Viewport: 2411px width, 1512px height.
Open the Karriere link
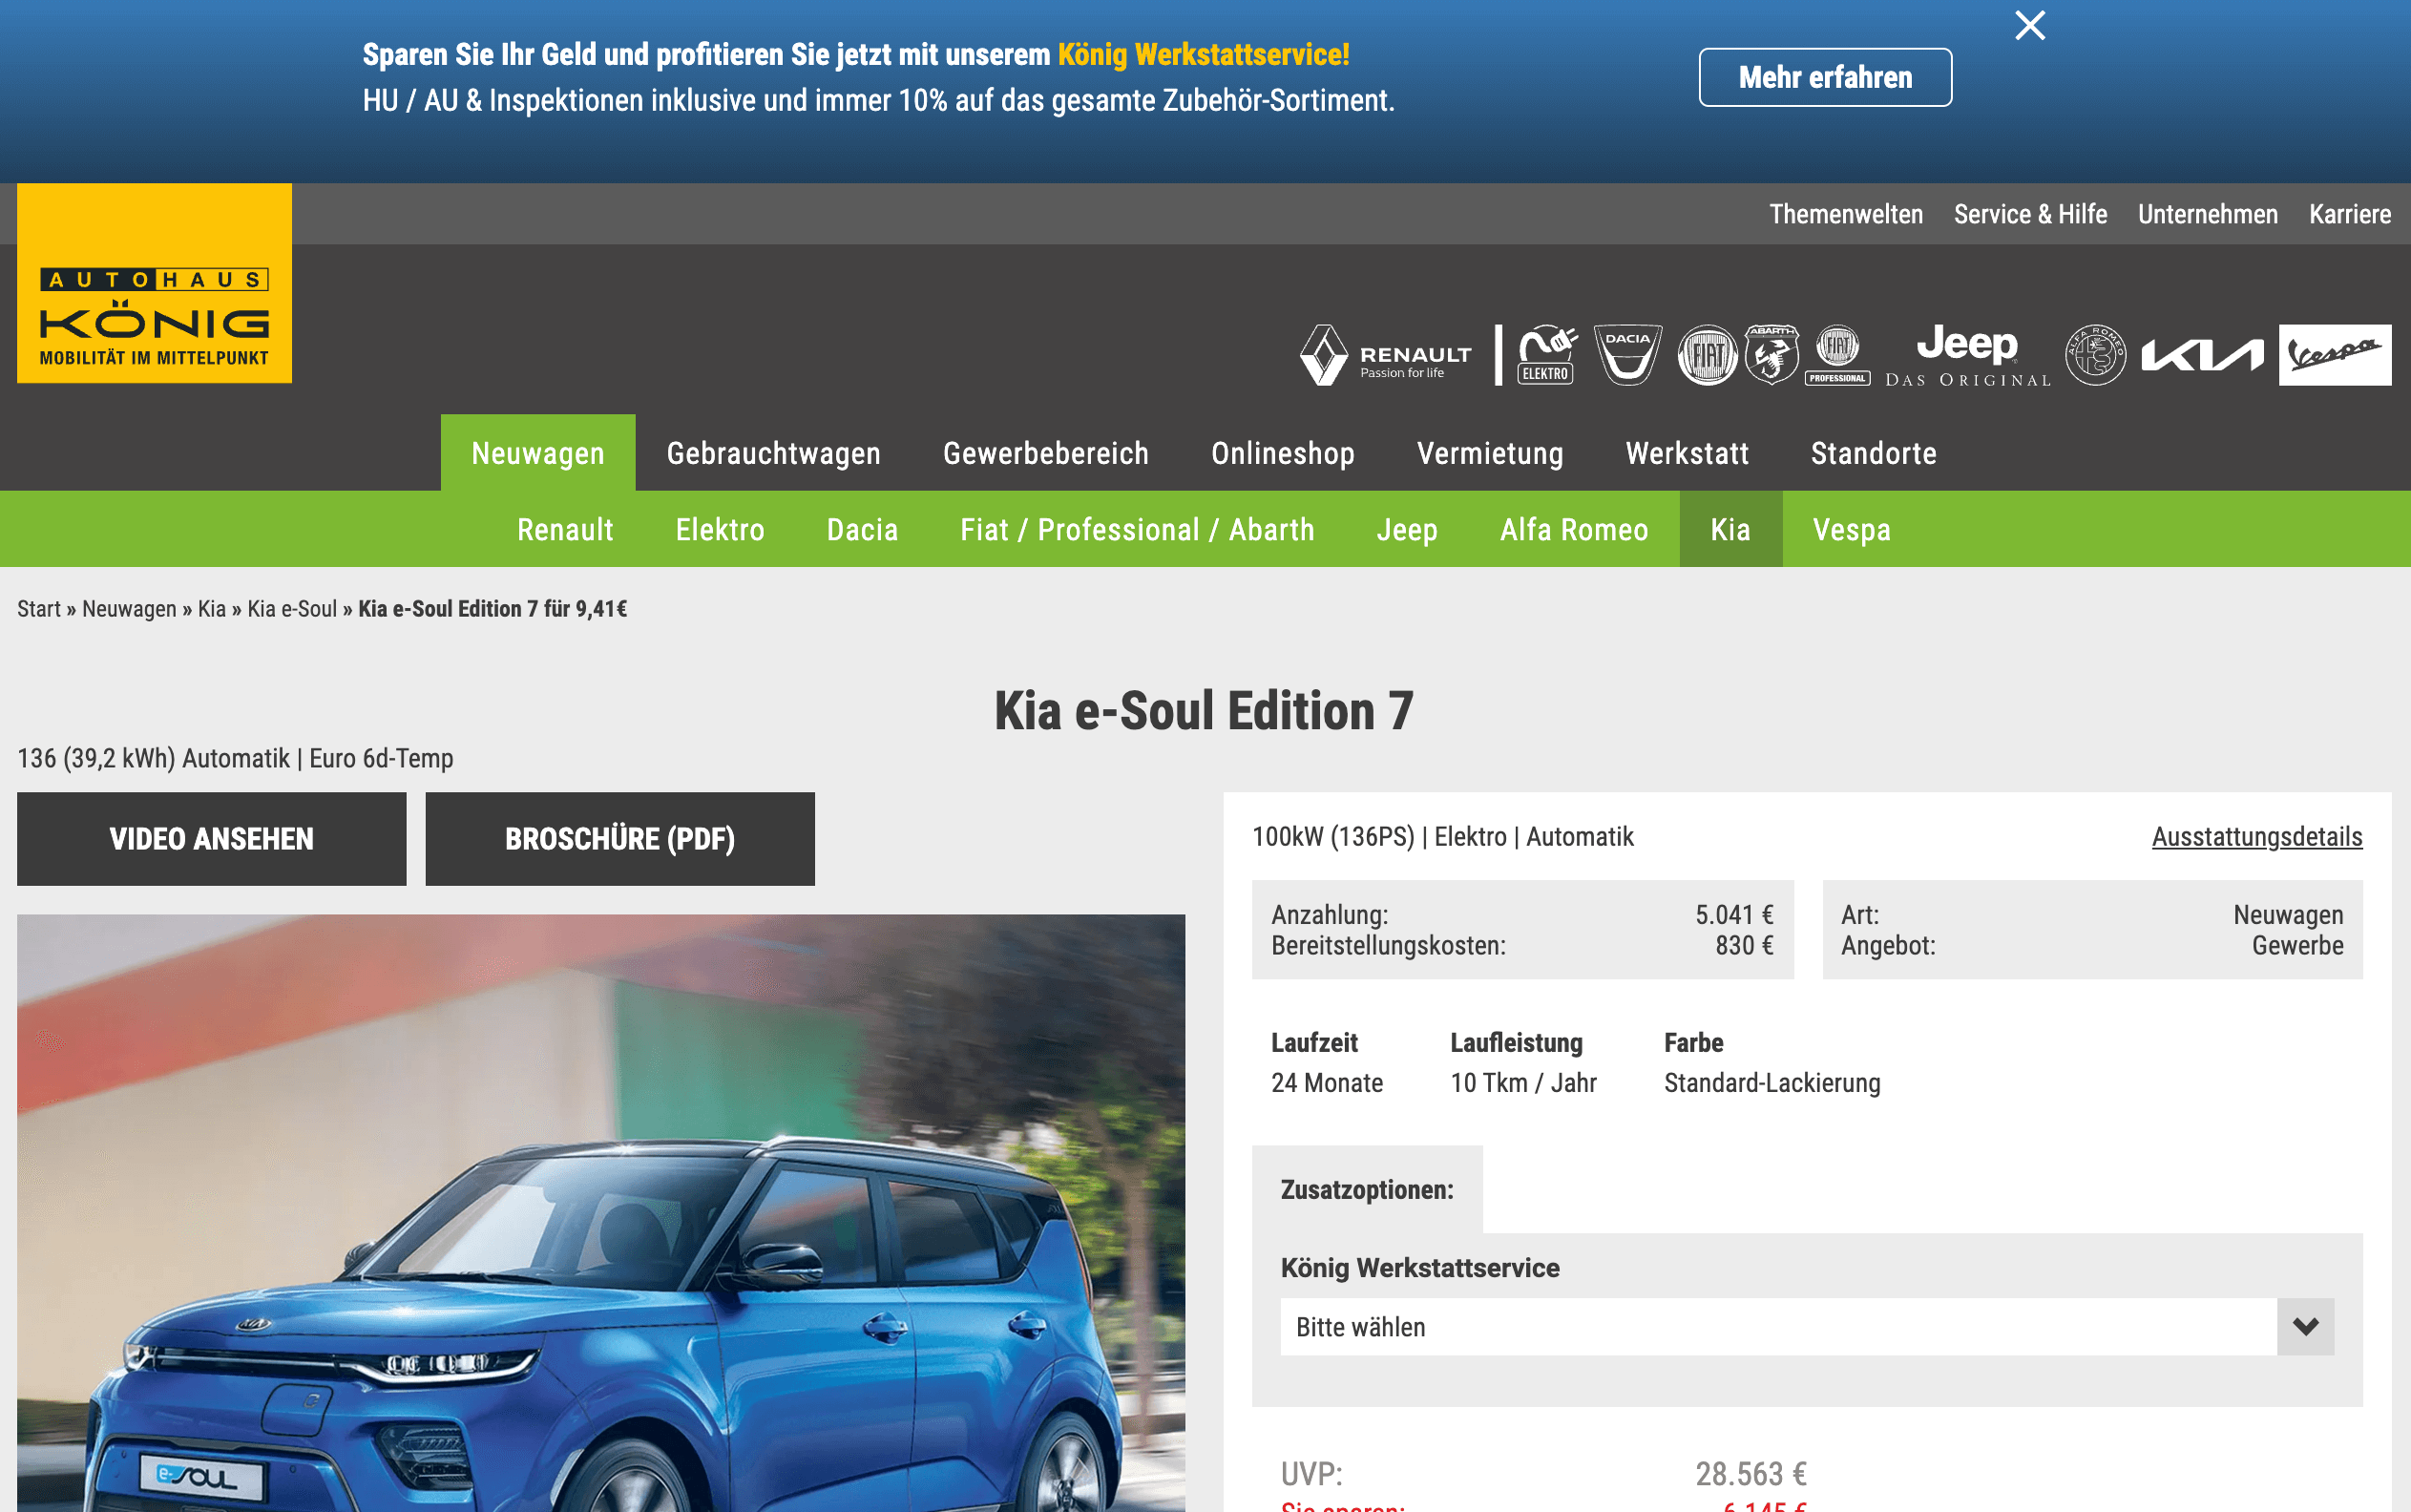pos(2350,214)
